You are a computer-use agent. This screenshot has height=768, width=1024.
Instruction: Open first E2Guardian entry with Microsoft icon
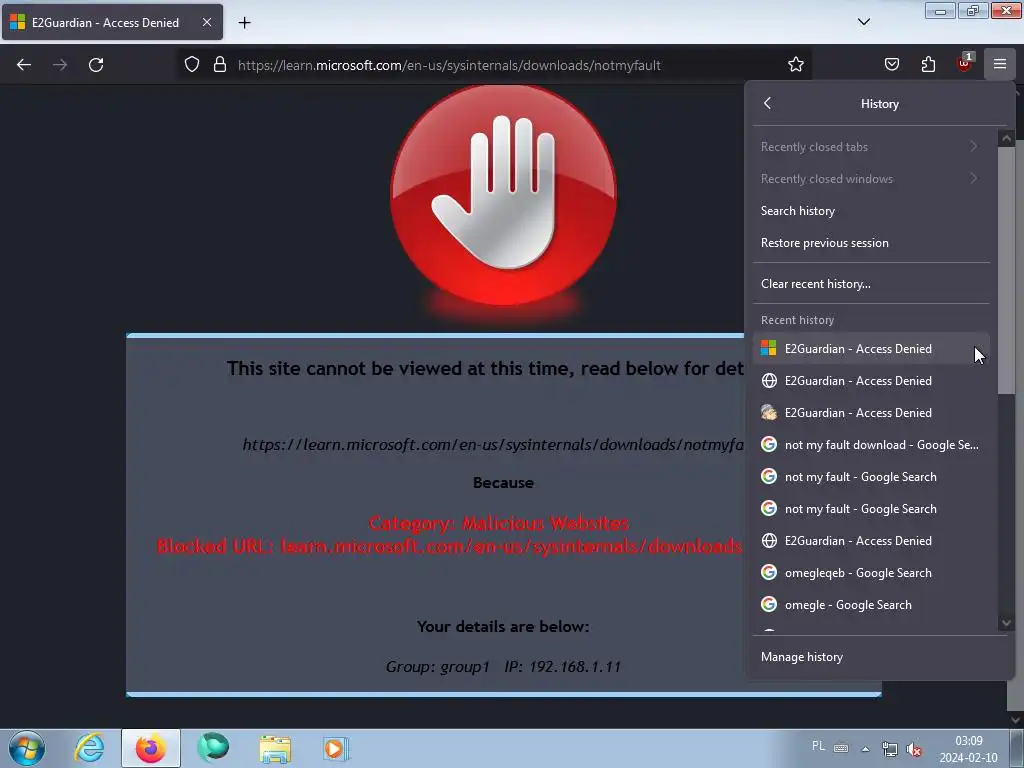coord(871,349)
